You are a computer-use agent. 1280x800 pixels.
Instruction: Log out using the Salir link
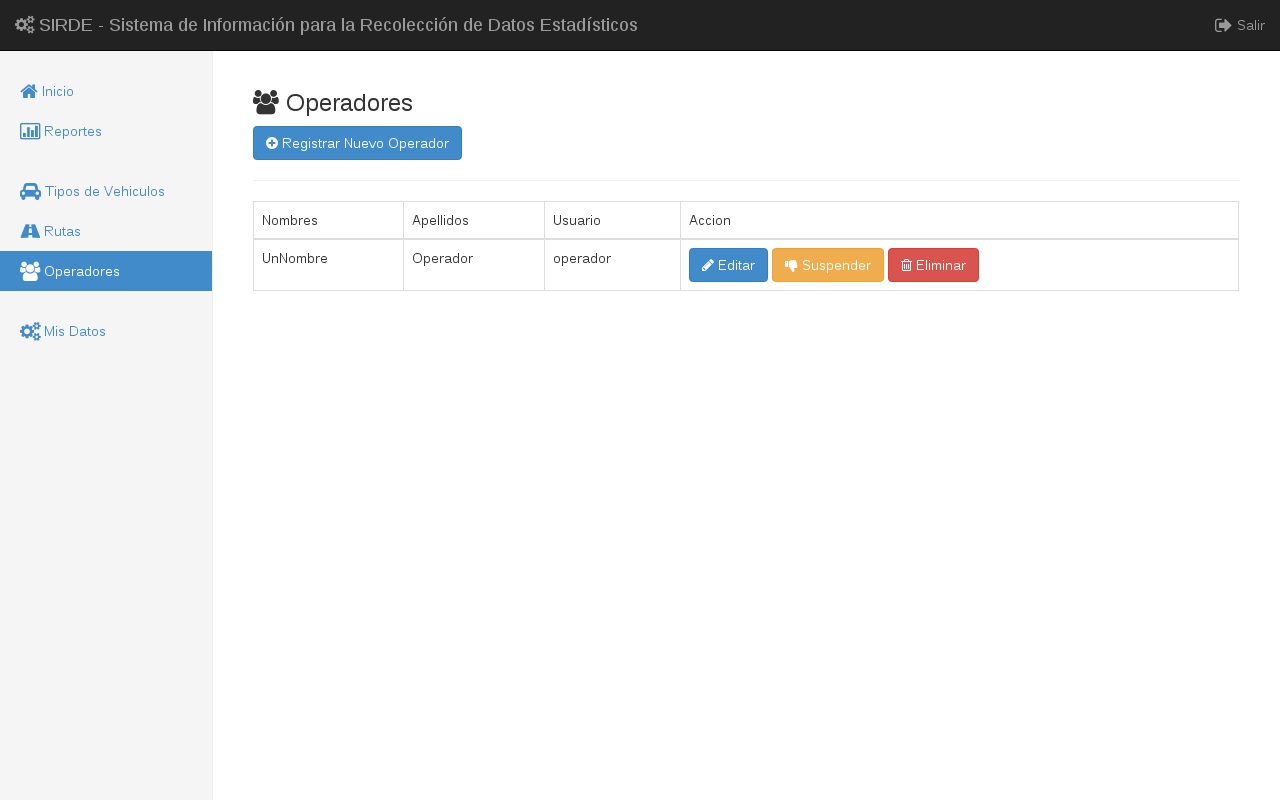1240,25
